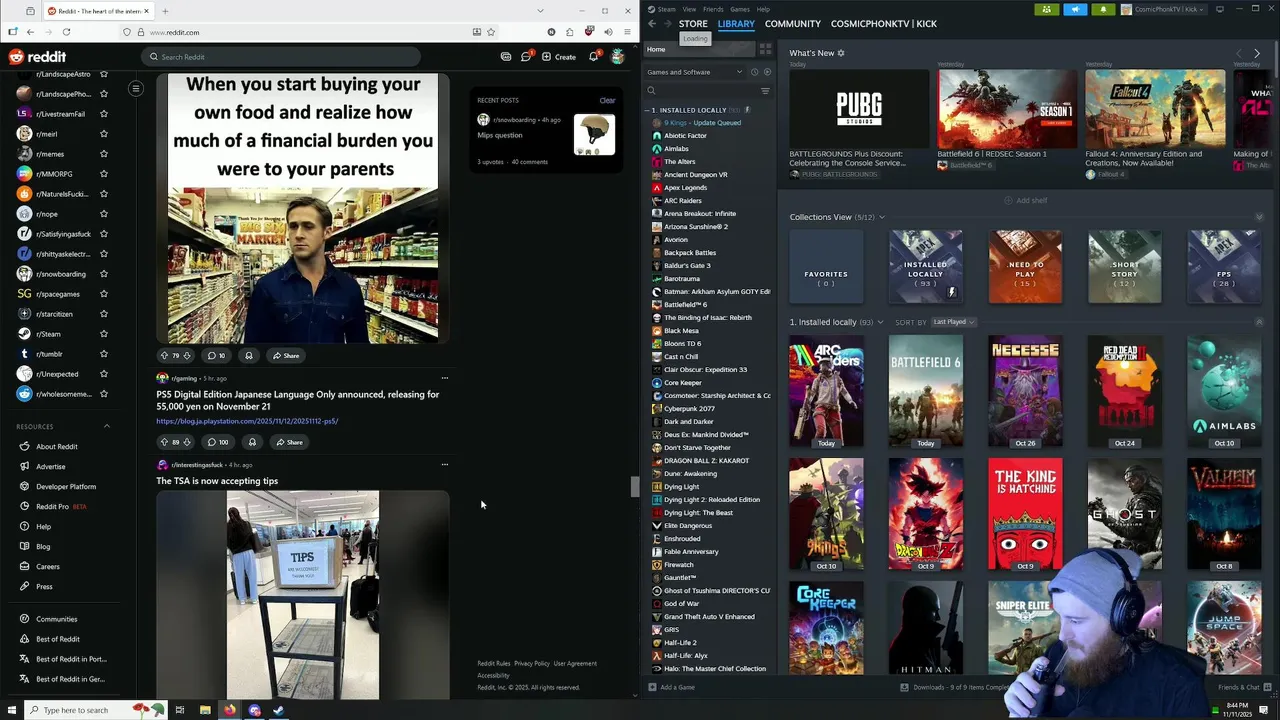Screen dimensions: 1280x720
Task: Open Steam Help menu
Action: (x=763, y=9)
